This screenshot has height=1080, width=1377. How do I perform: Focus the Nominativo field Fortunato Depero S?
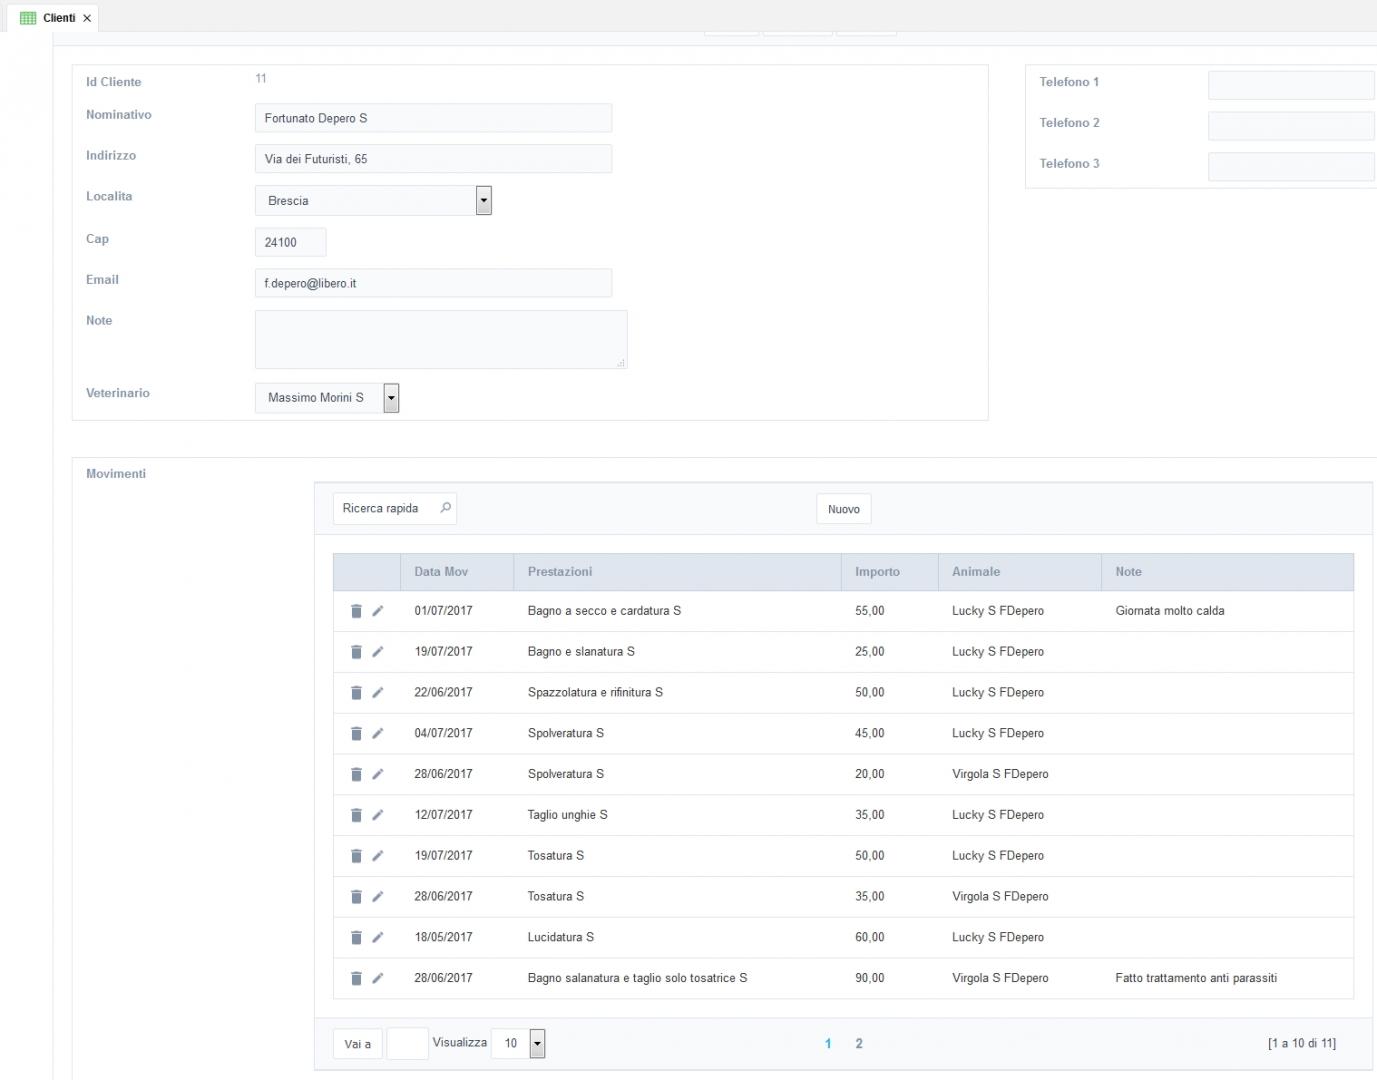point(433,118)
